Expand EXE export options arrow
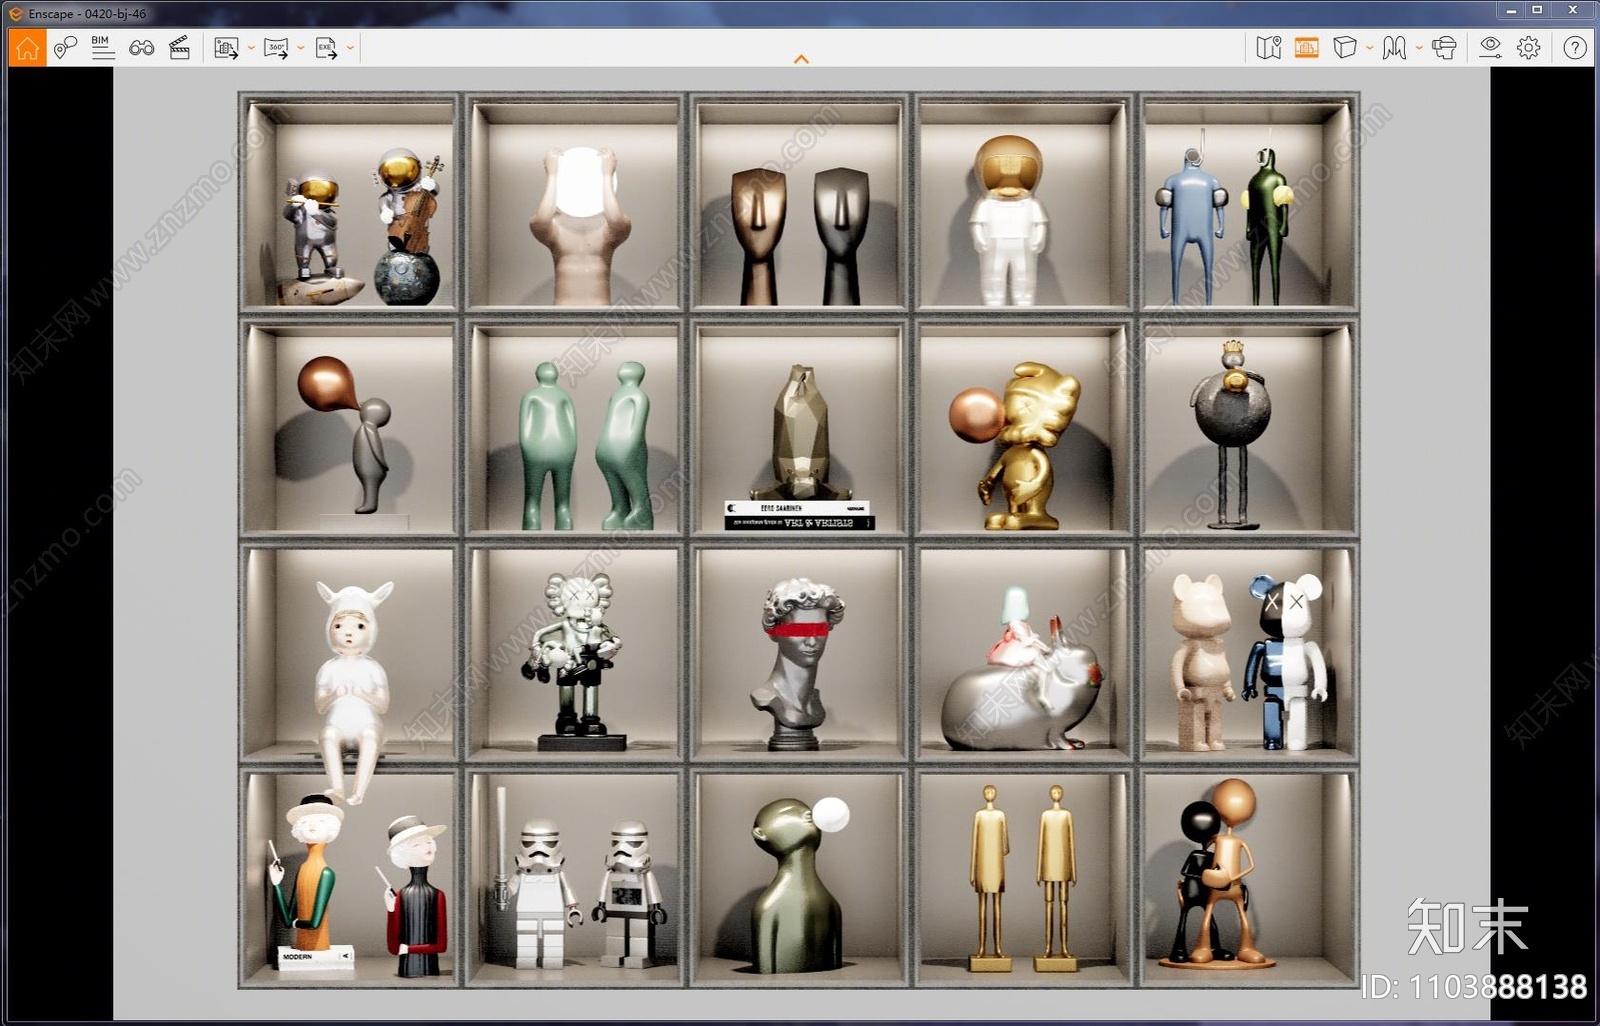This screenshot has height=1026, width=1600. tap(350, 48)
